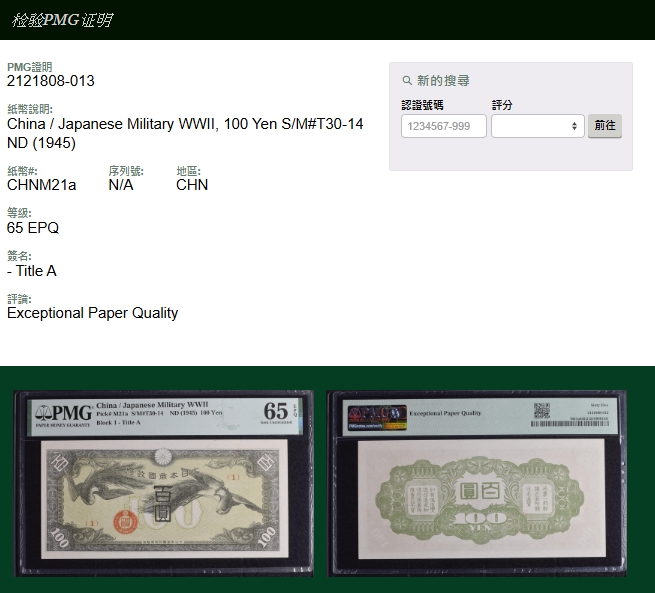Click the Exceptional Paper Quality comment text
655x593 pixels.
click(x=92, y=313)
